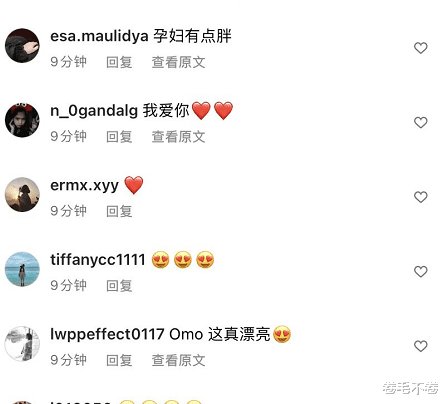Screen dimensions: 446x404
Task: Reply (回复) to ermx.xyy's comment
Action: click(x=119, y=211)
